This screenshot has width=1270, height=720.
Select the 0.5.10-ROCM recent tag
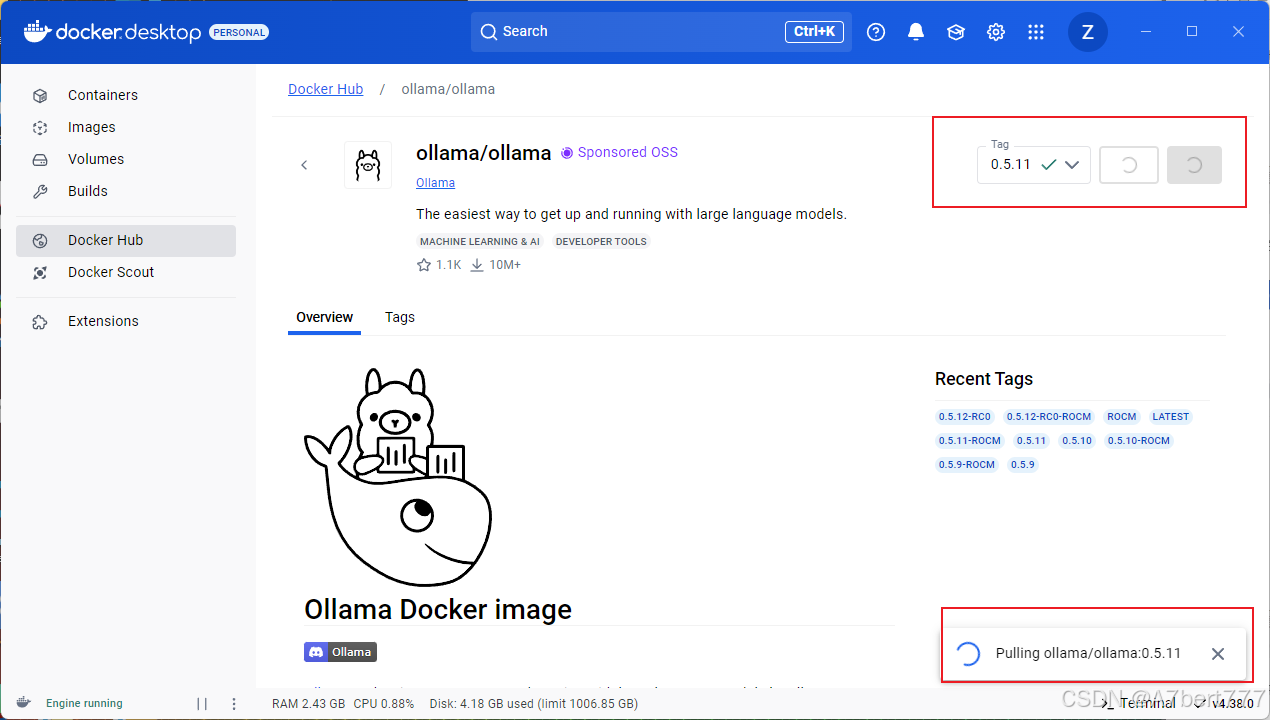1139,441
